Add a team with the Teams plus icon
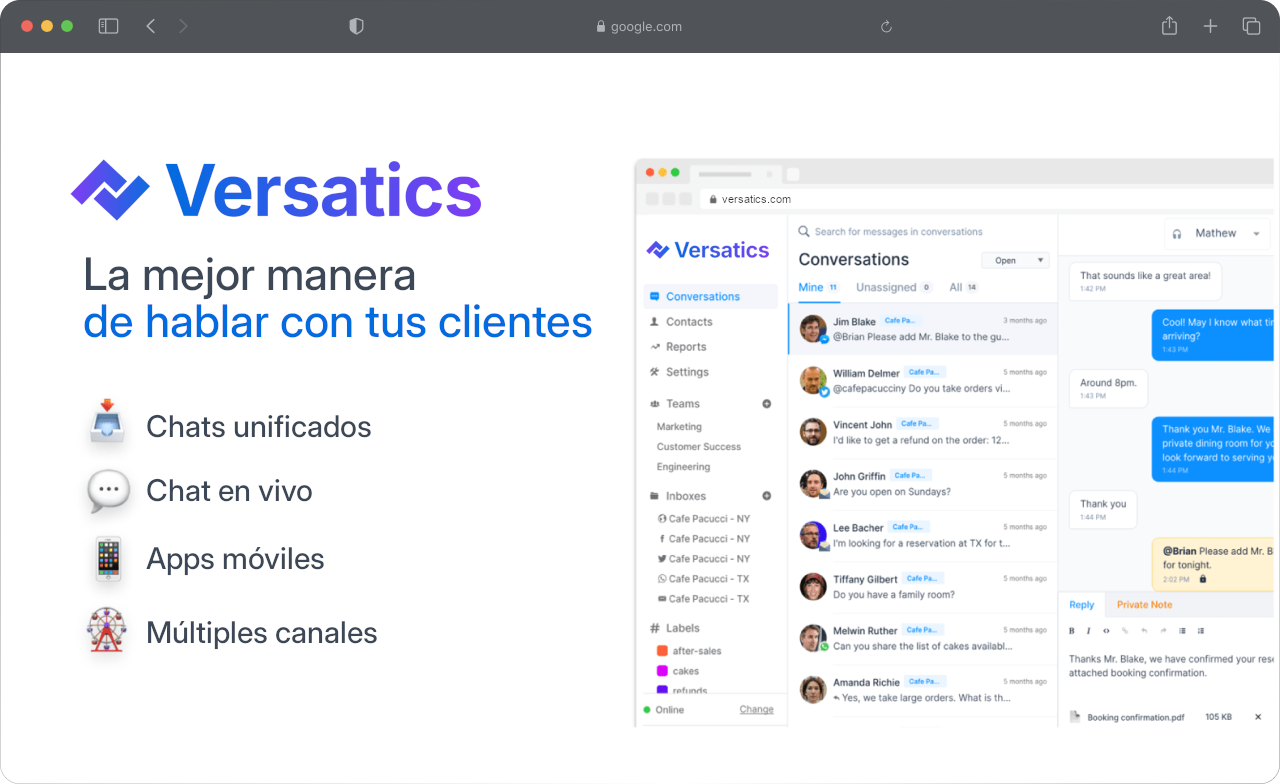This screenshot has height=784, width=1280. click(x=767, y=404)
